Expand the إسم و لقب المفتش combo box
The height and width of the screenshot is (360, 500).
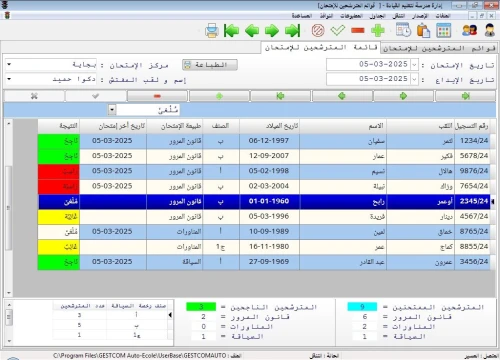pos(9,79)
